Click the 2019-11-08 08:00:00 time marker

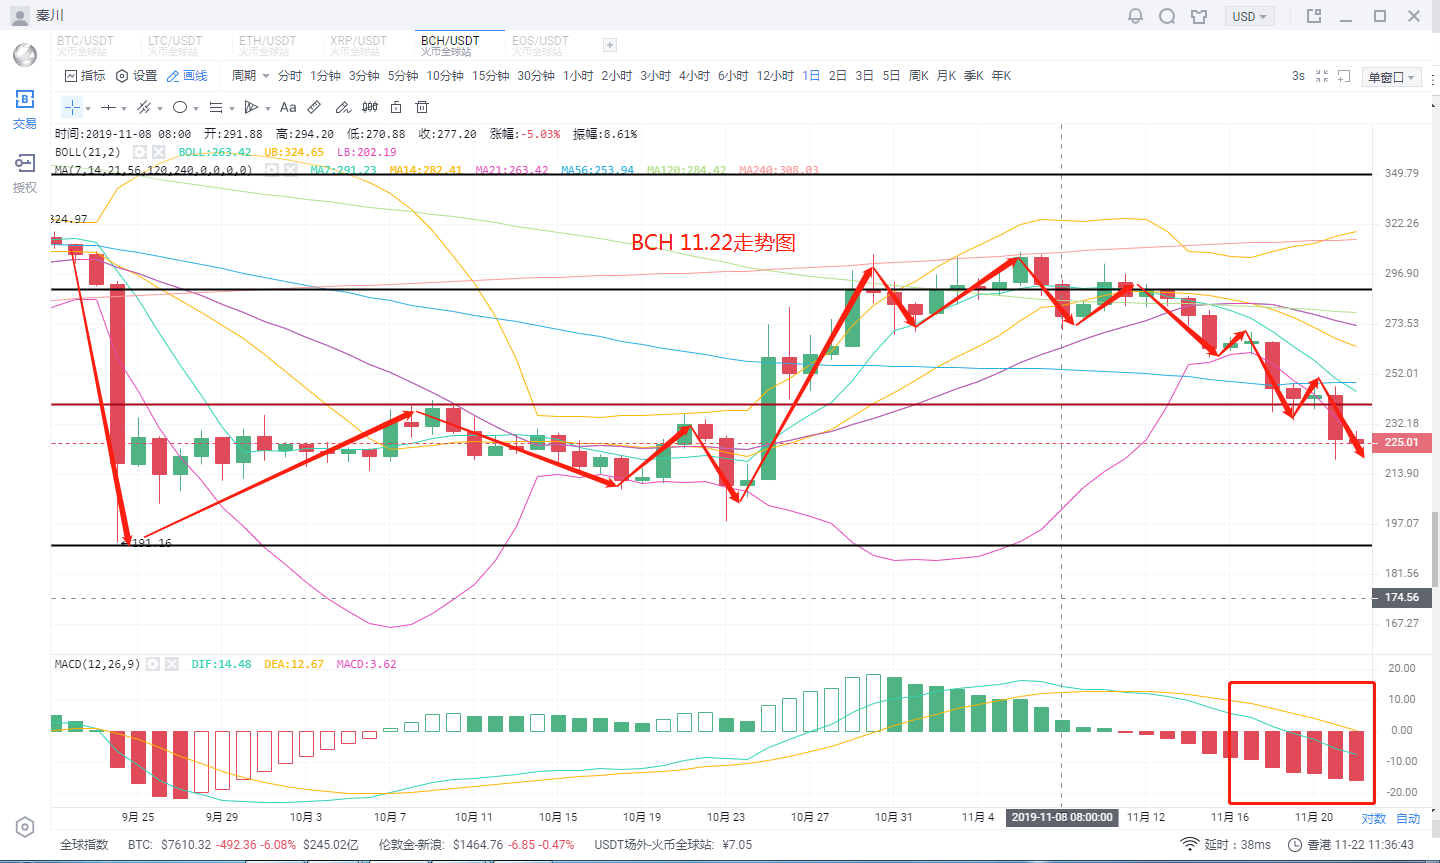(1062, 817)
